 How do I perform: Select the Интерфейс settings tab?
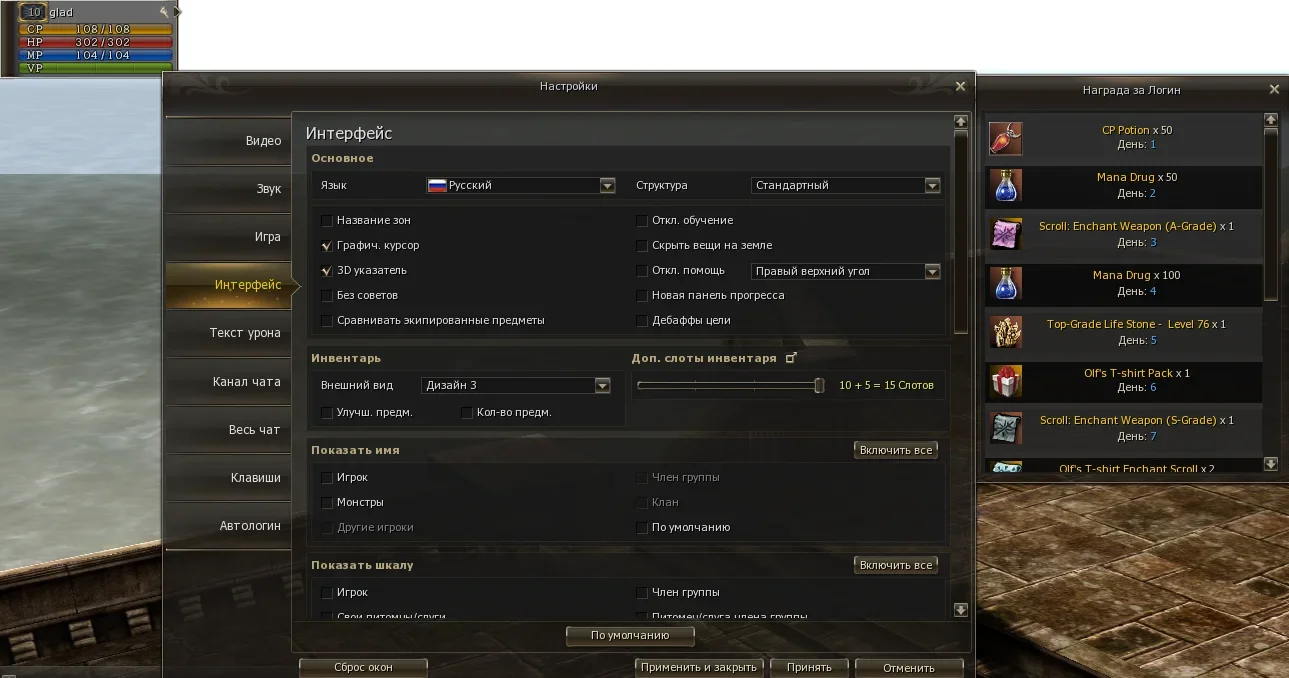tap(230, 285)
